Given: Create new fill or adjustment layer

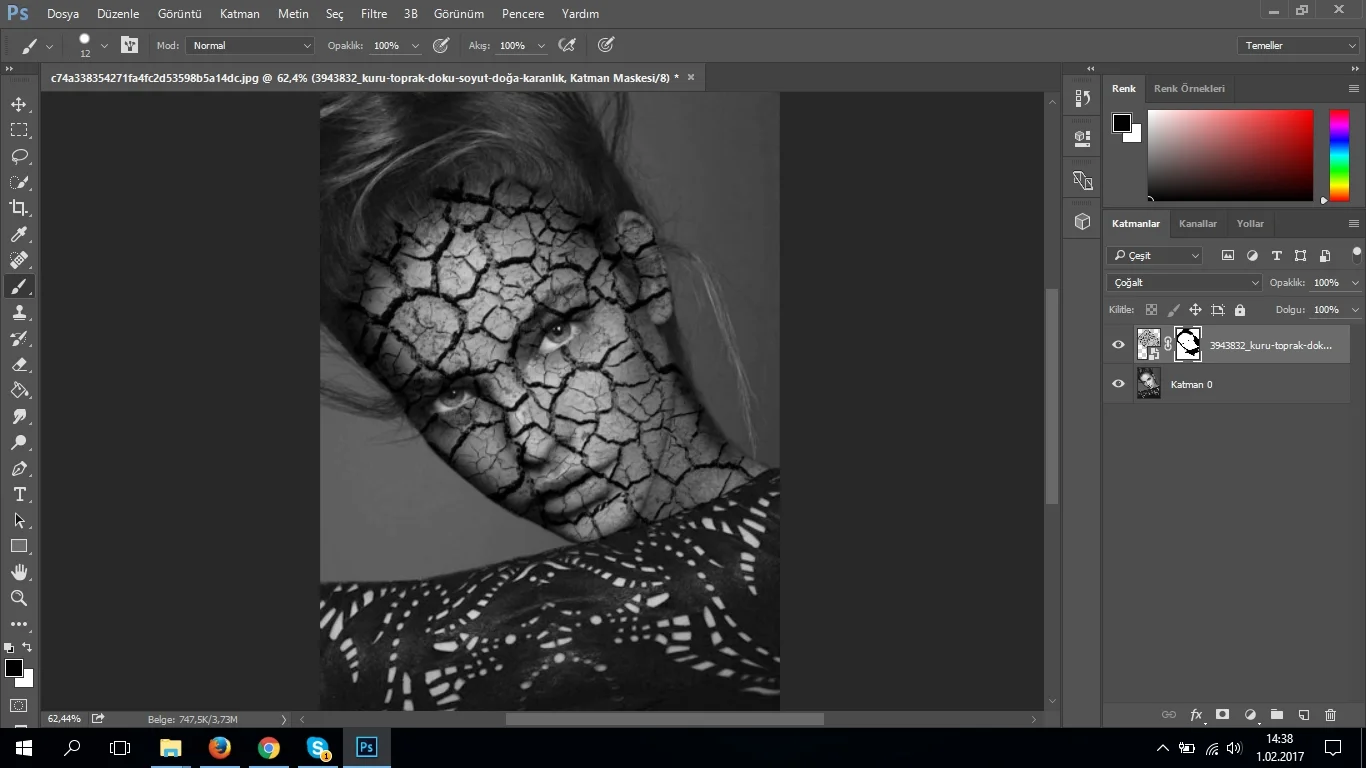Looking at the screenshot, I should click(x=1250, y=715).
